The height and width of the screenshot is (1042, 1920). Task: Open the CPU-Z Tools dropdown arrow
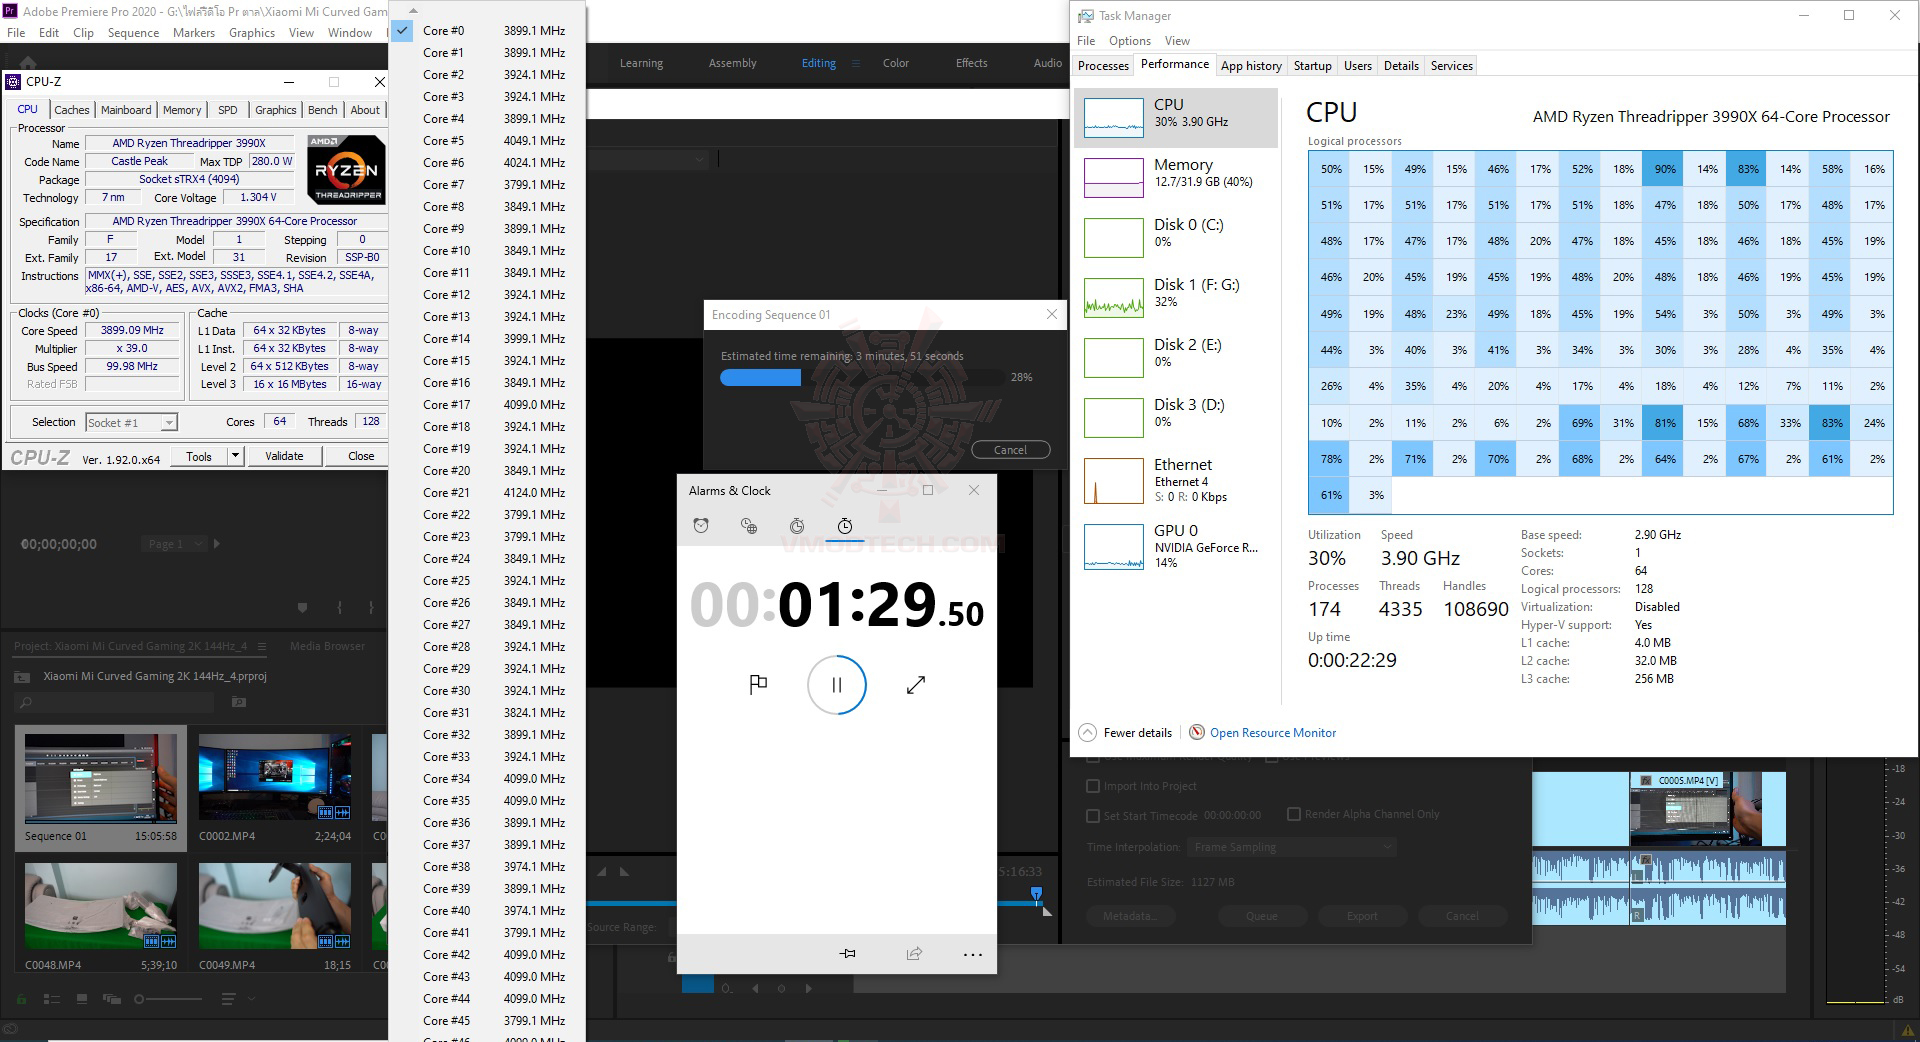[236, 456]
